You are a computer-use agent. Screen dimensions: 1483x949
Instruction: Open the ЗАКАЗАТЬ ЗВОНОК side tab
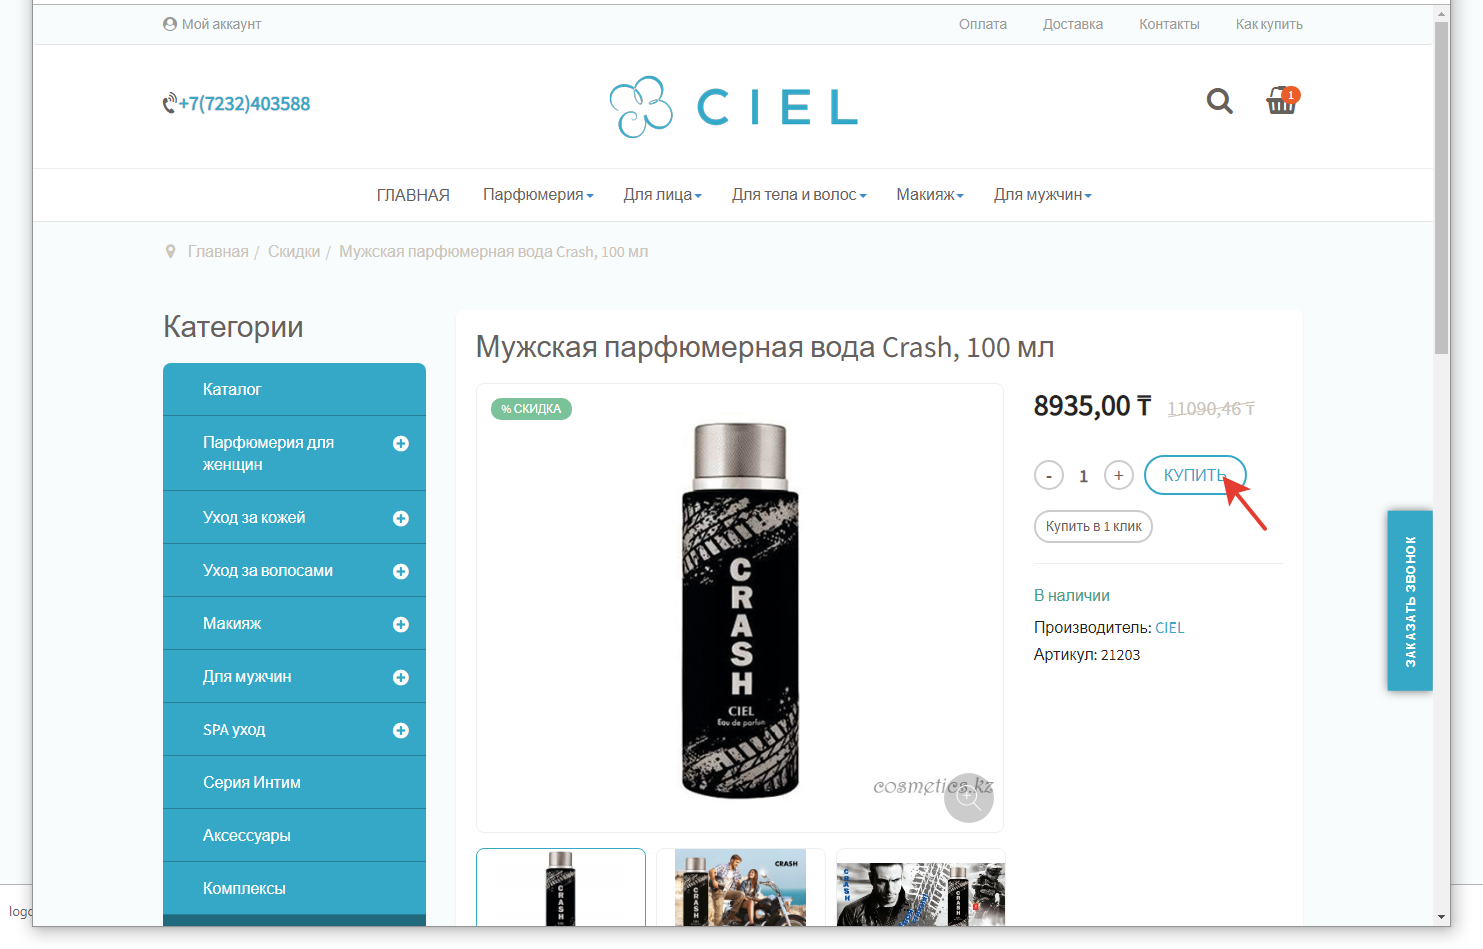(1410, 601)
